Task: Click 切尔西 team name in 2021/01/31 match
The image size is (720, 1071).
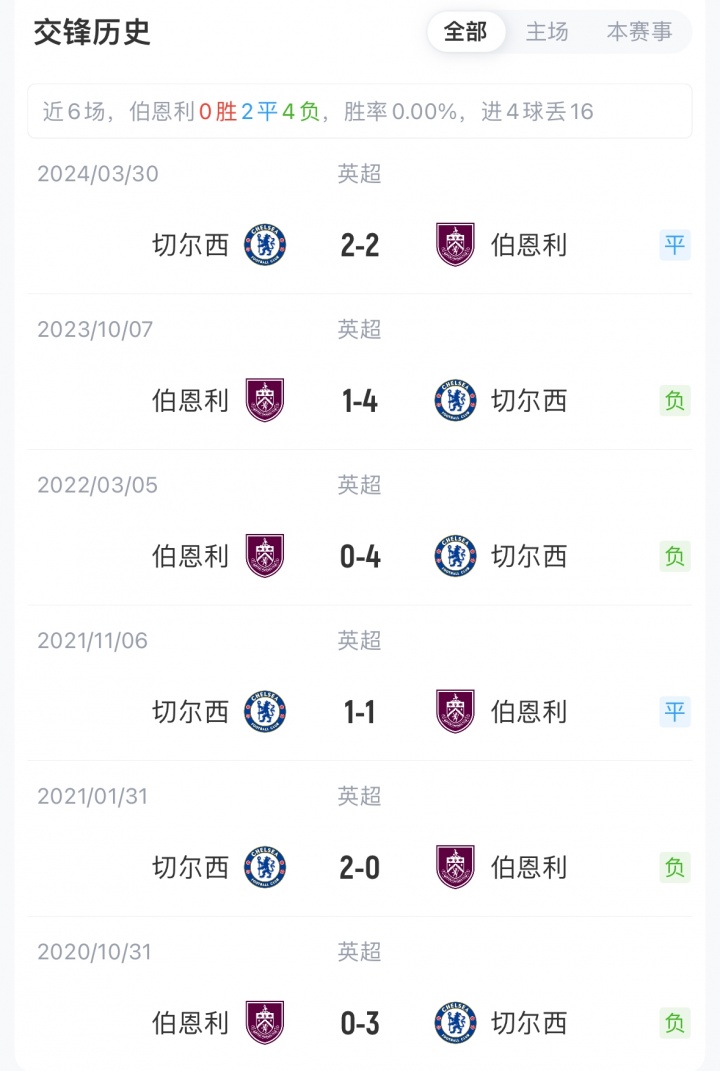Action: (191, 867)
